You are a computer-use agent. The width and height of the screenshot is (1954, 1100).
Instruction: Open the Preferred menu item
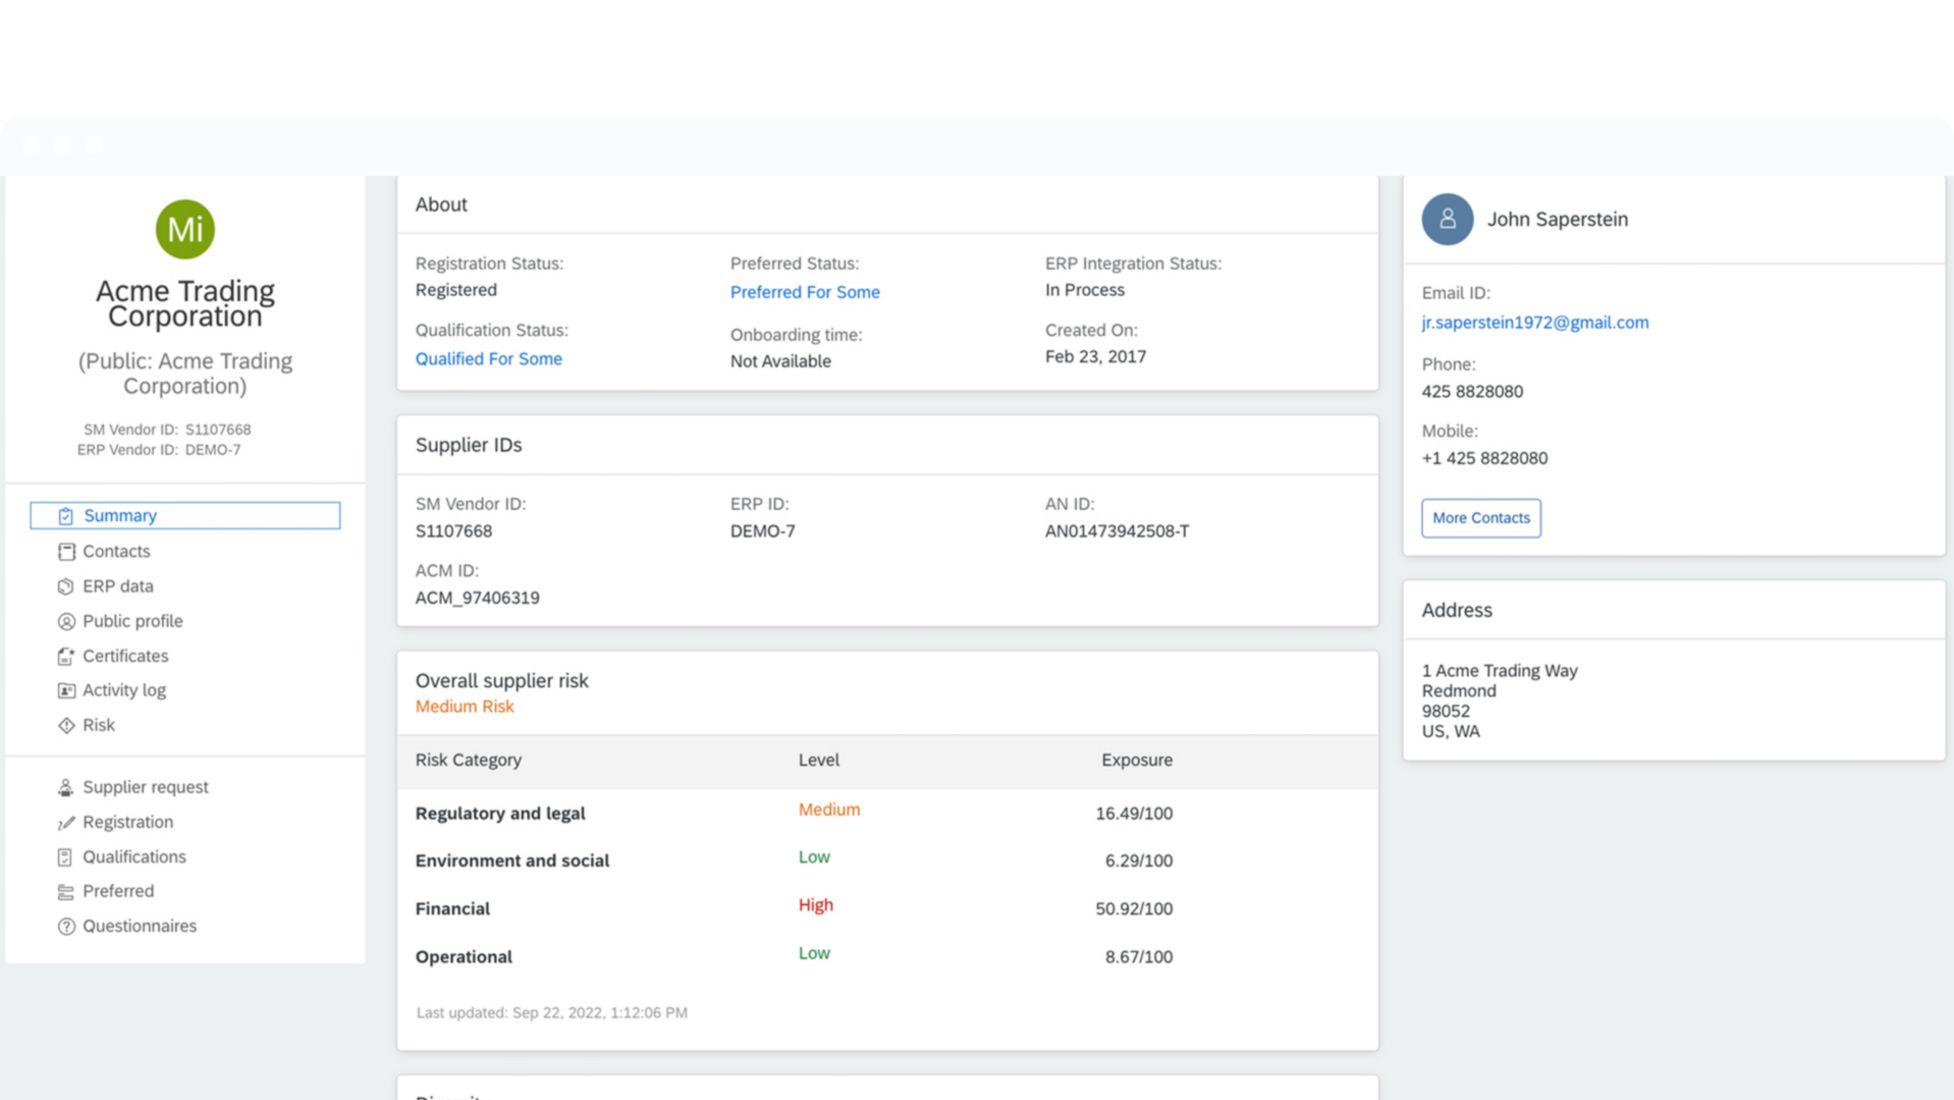click(118, 891)
